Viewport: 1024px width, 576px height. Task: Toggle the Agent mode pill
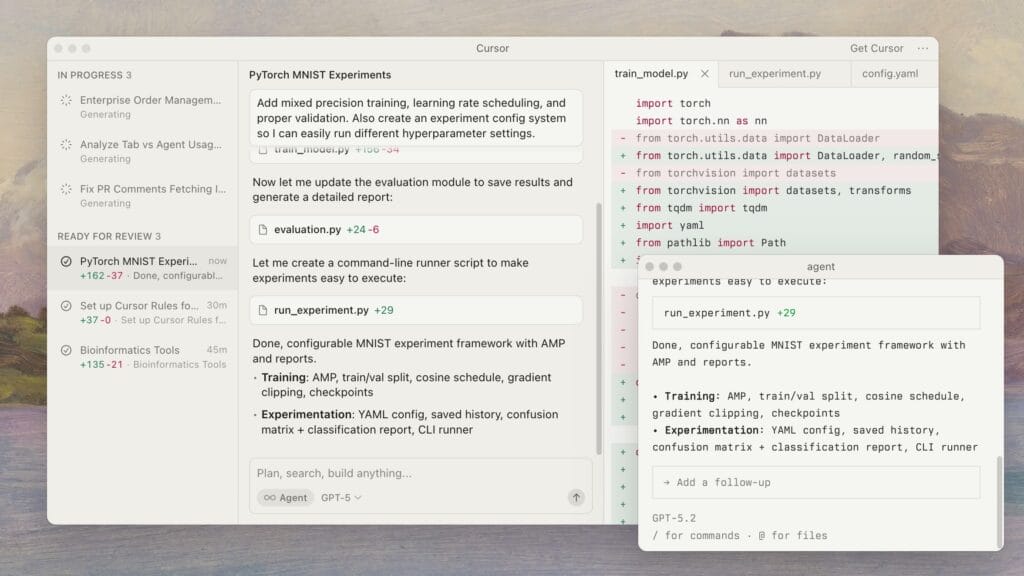coord(285,497)
